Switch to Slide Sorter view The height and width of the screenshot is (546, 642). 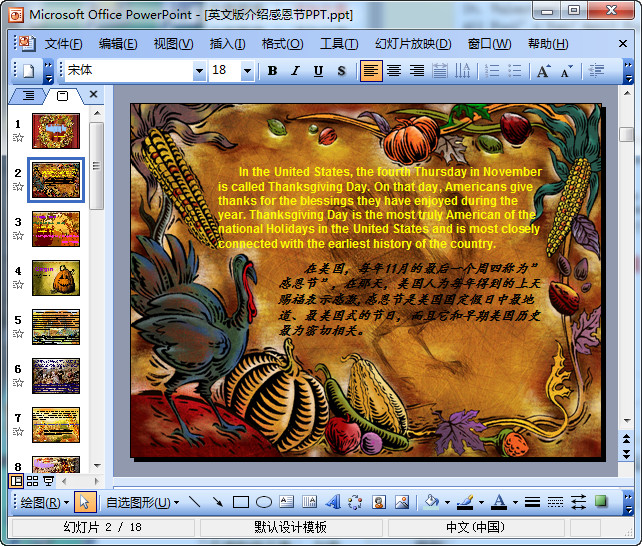(32, 481)
